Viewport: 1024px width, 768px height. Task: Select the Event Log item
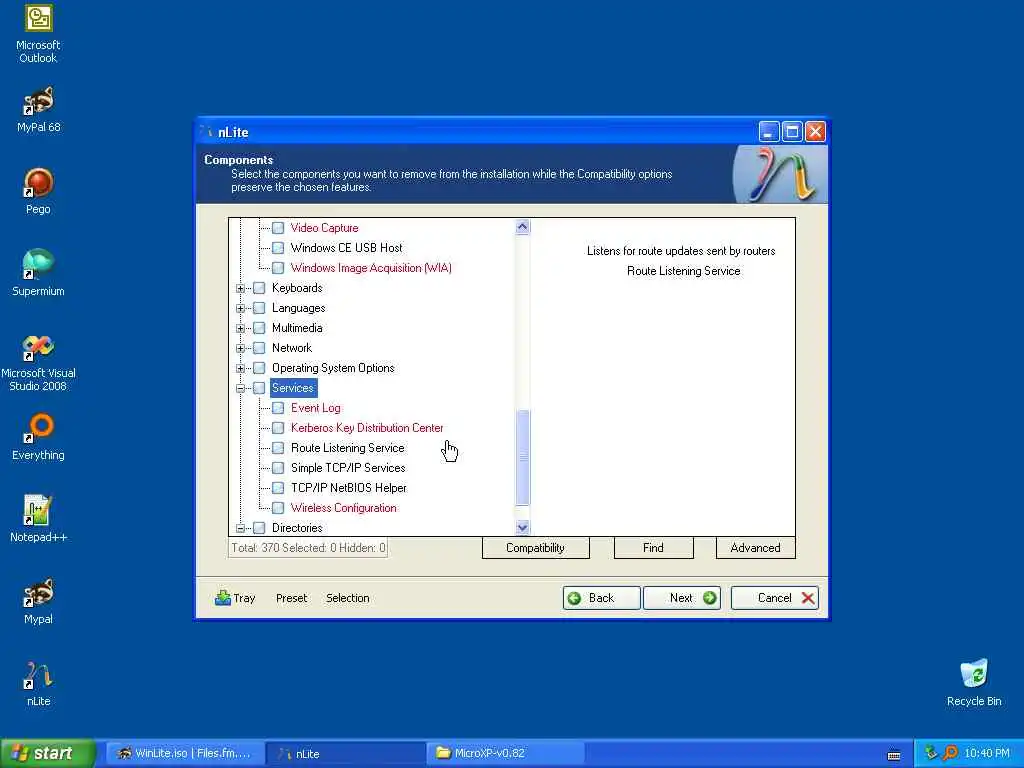pos(315,408)
